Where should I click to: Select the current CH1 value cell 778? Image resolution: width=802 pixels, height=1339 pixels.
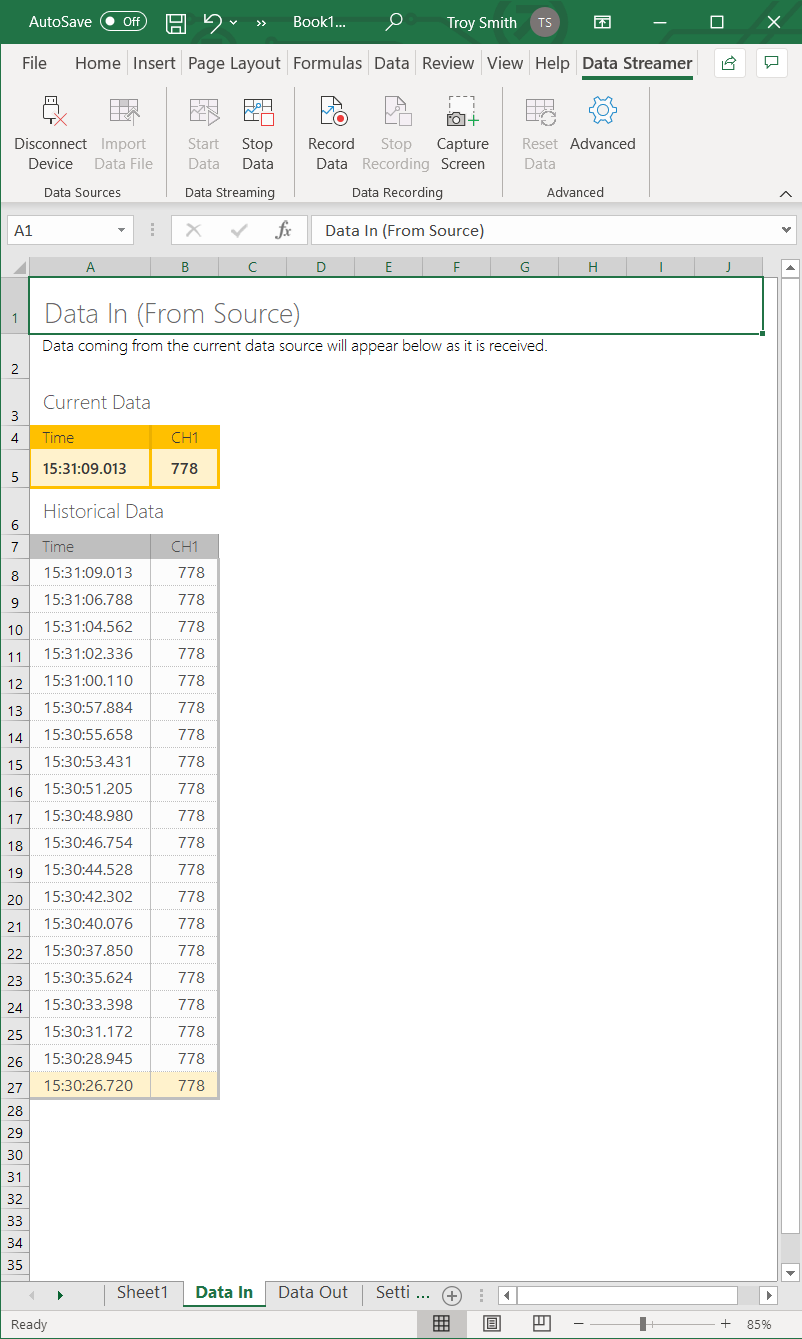[184, 469]
